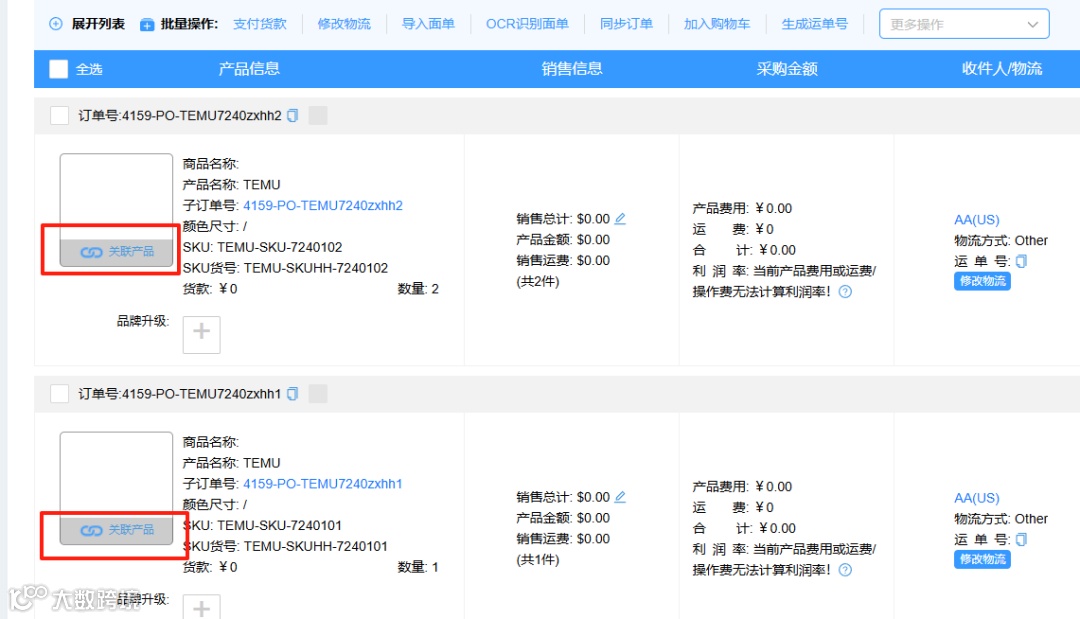
Task: Click (共1件) item count text
Action: [x=538, y=560]
